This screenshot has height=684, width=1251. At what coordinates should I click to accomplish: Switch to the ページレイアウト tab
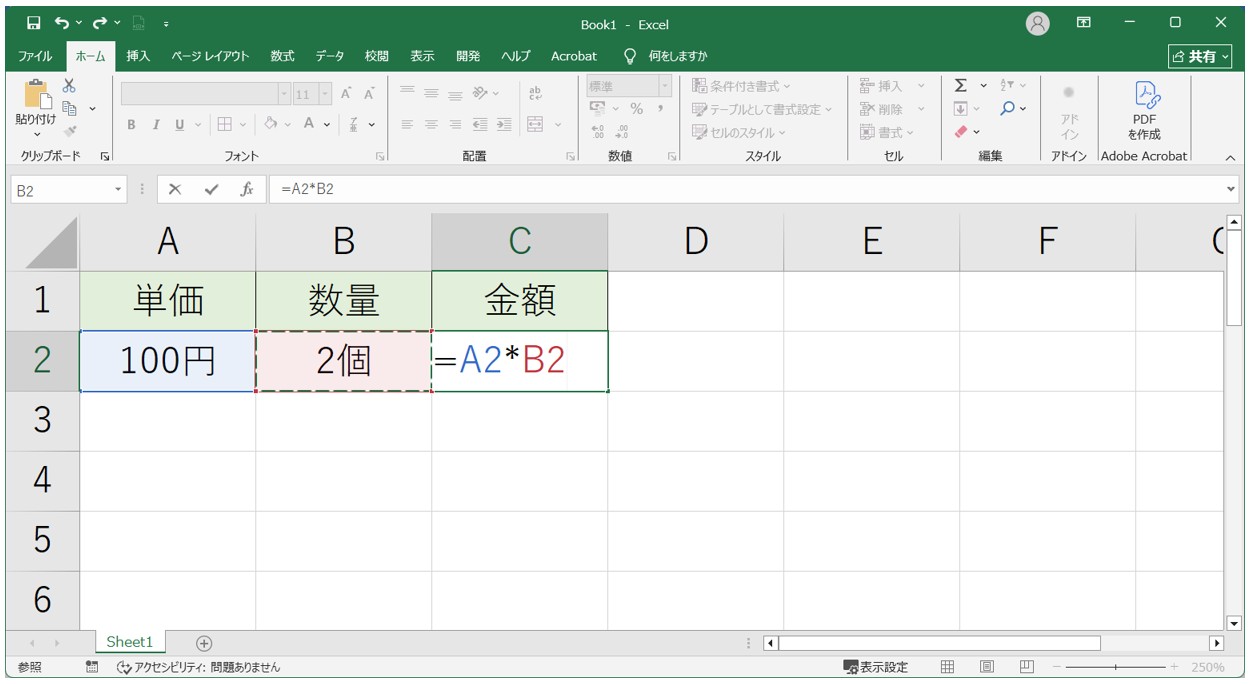click(210, 56)
